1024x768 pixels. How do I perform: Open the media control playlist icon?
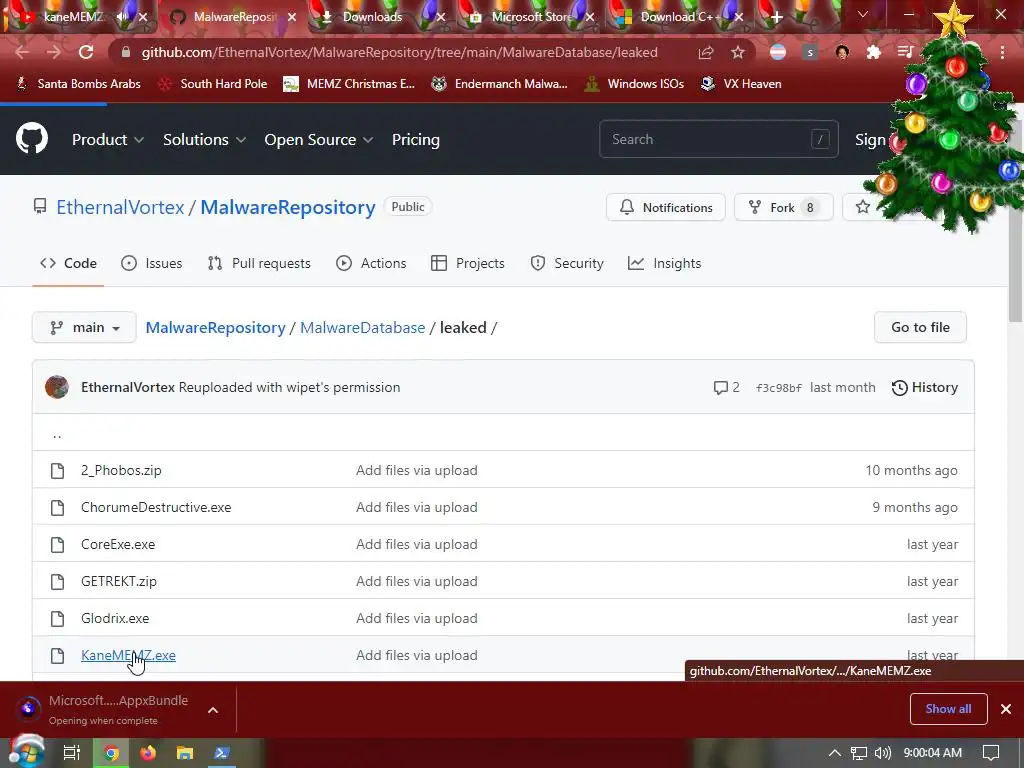[x=905, y=52]
